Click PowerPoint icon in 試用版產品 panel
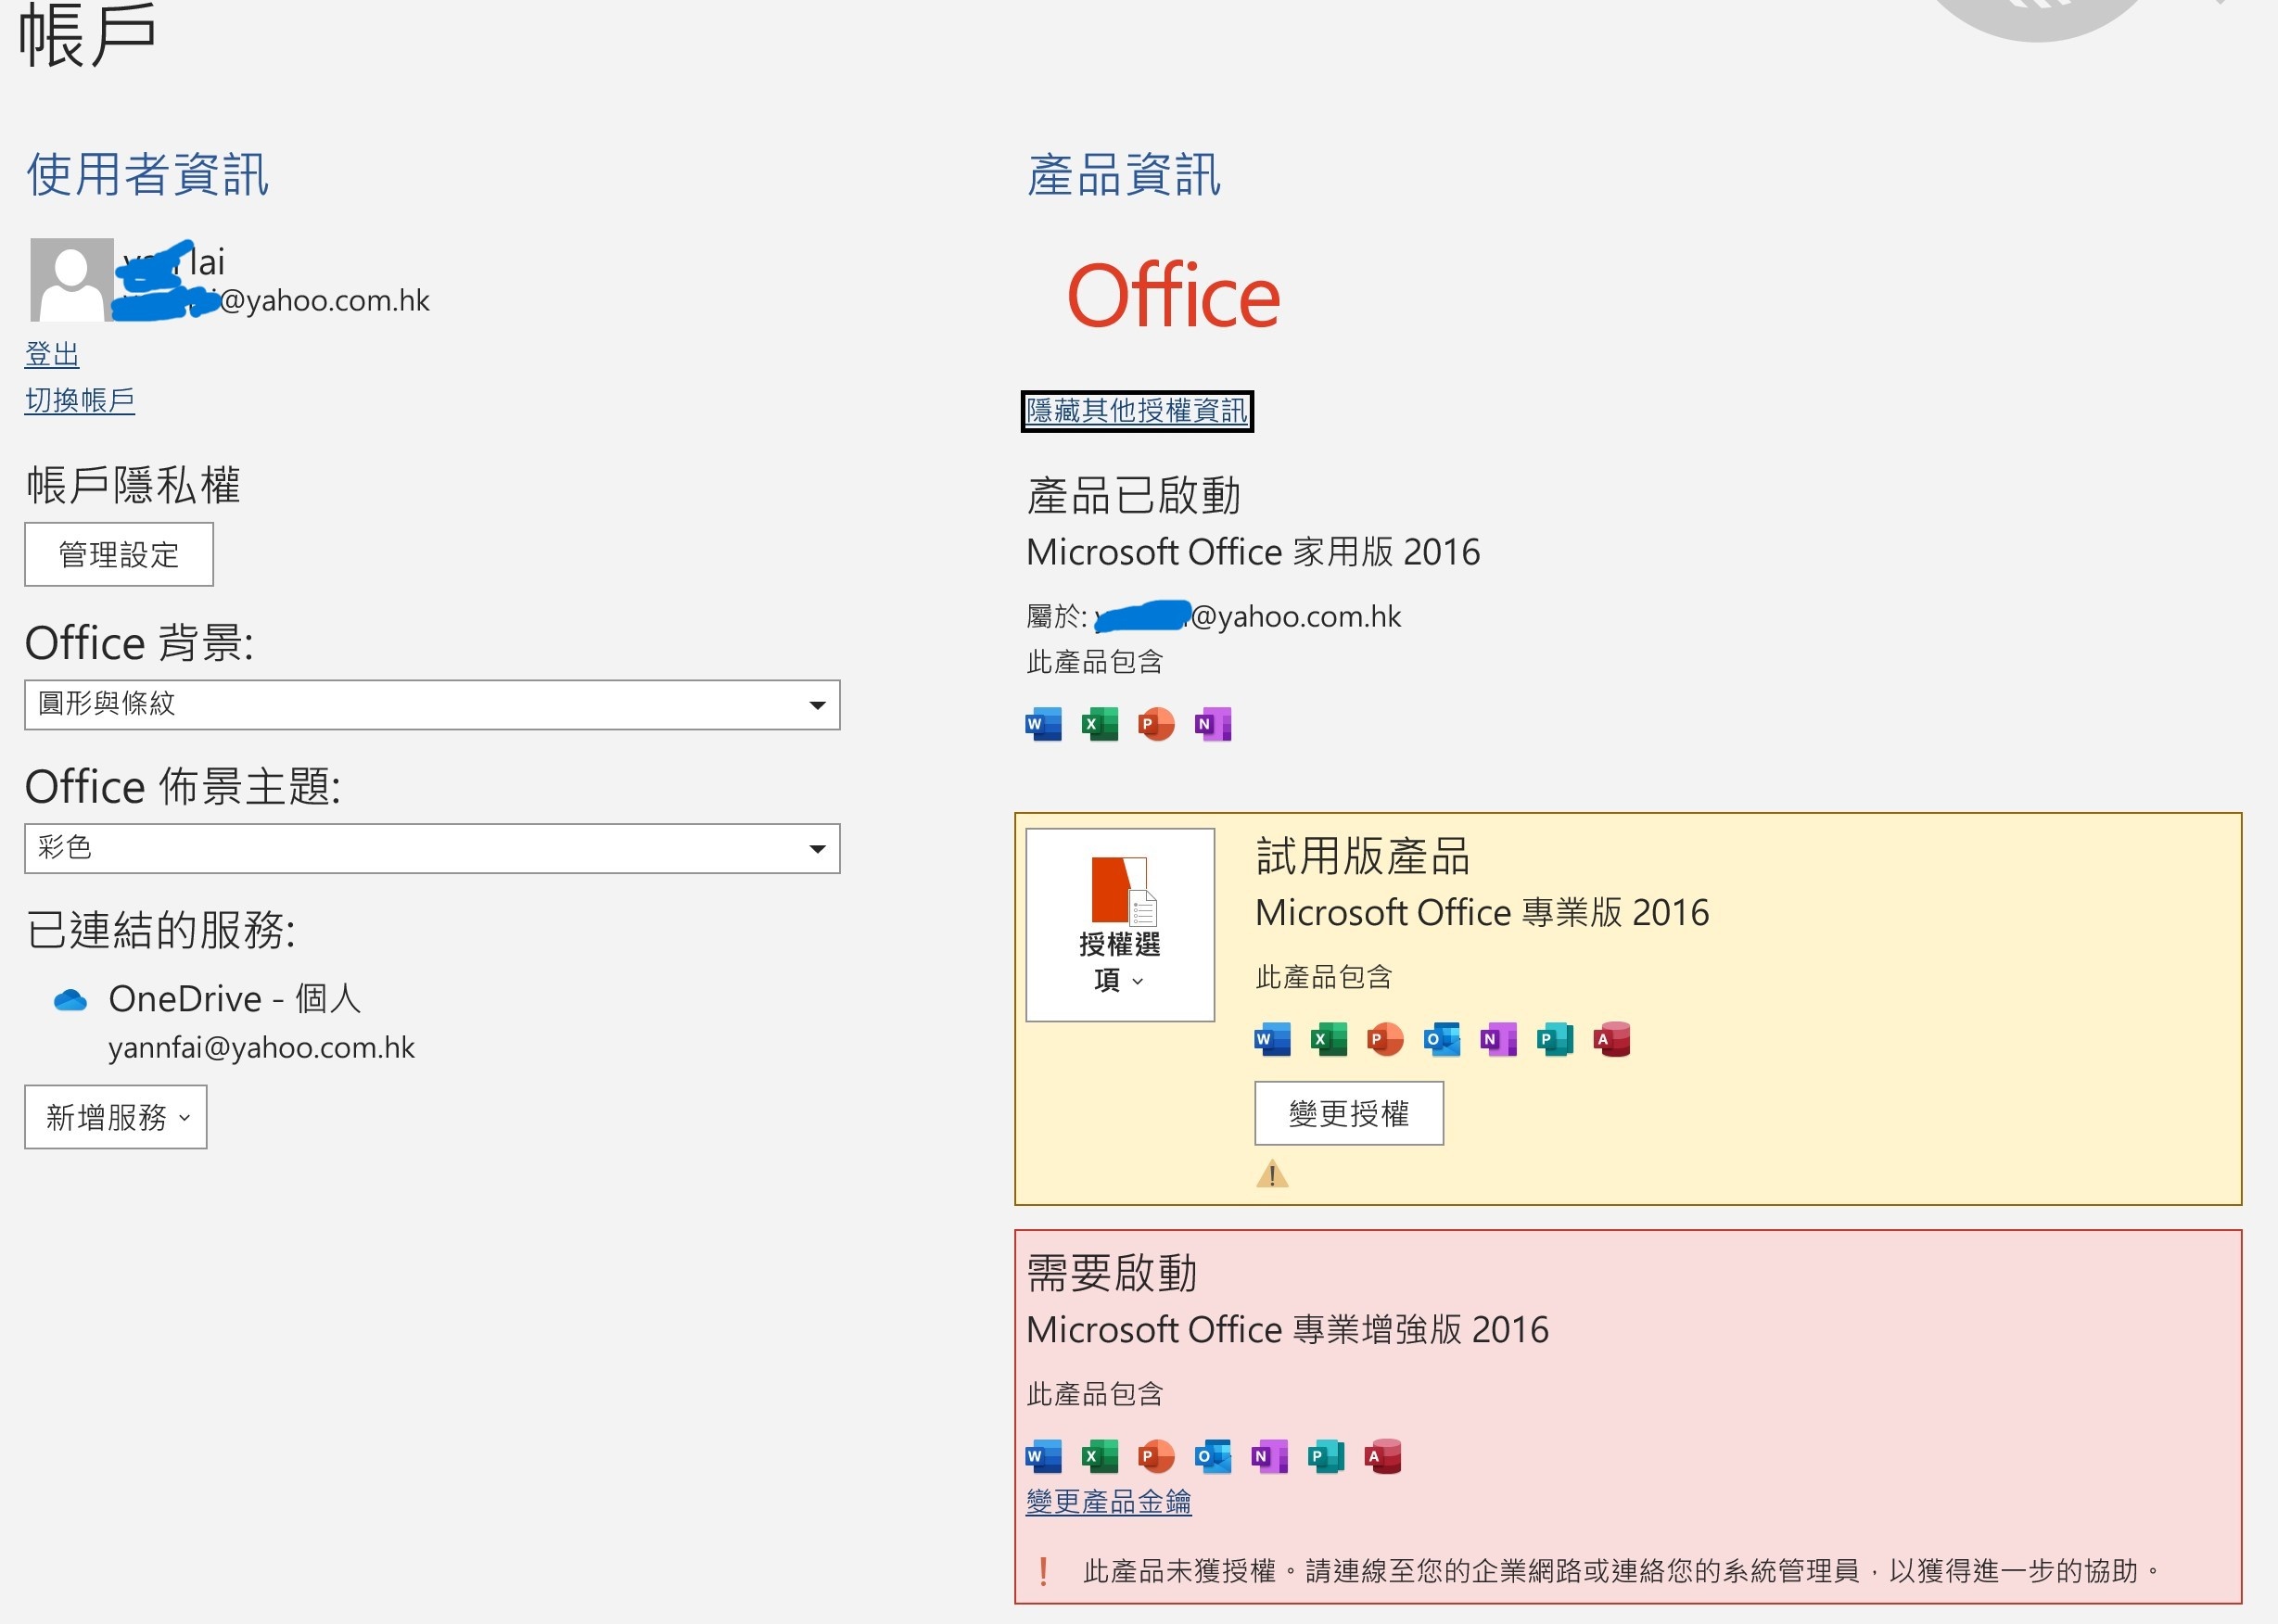 1385,1040
